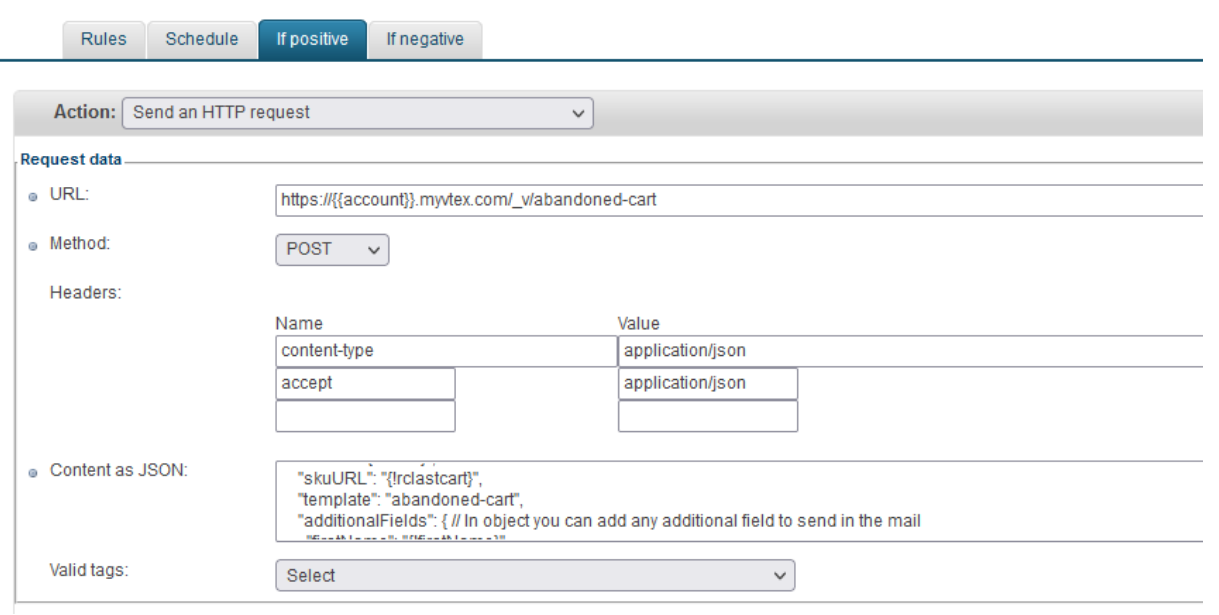Open the Valid tags Select dropdown
This screenshot has height=615, width=1219.
coord(535,576)
